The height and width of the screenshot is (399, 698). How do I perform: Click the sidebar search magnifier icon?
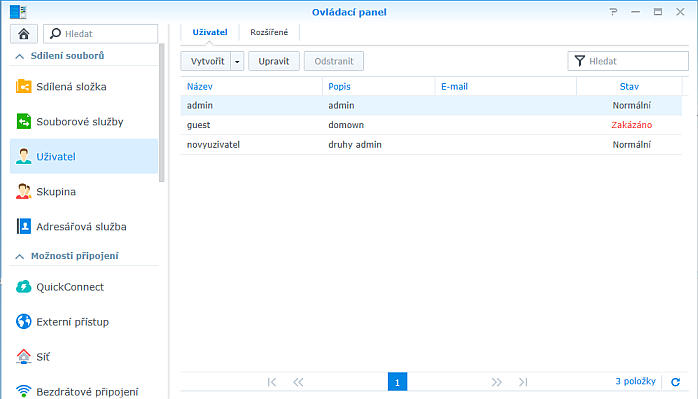[55, 33]
